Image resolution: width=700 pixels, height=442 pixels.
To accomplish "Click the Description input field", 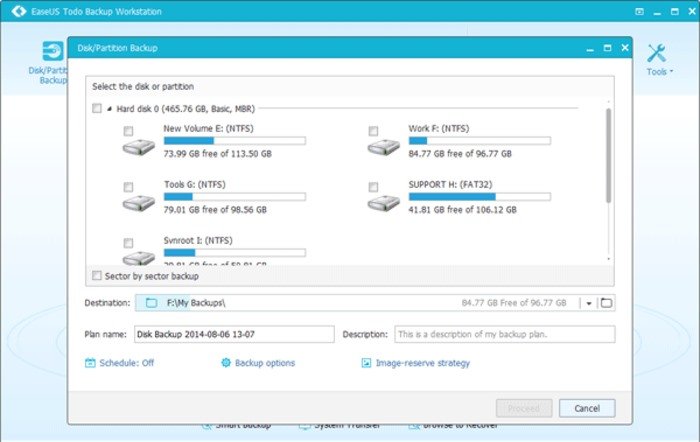I will 504,334.
